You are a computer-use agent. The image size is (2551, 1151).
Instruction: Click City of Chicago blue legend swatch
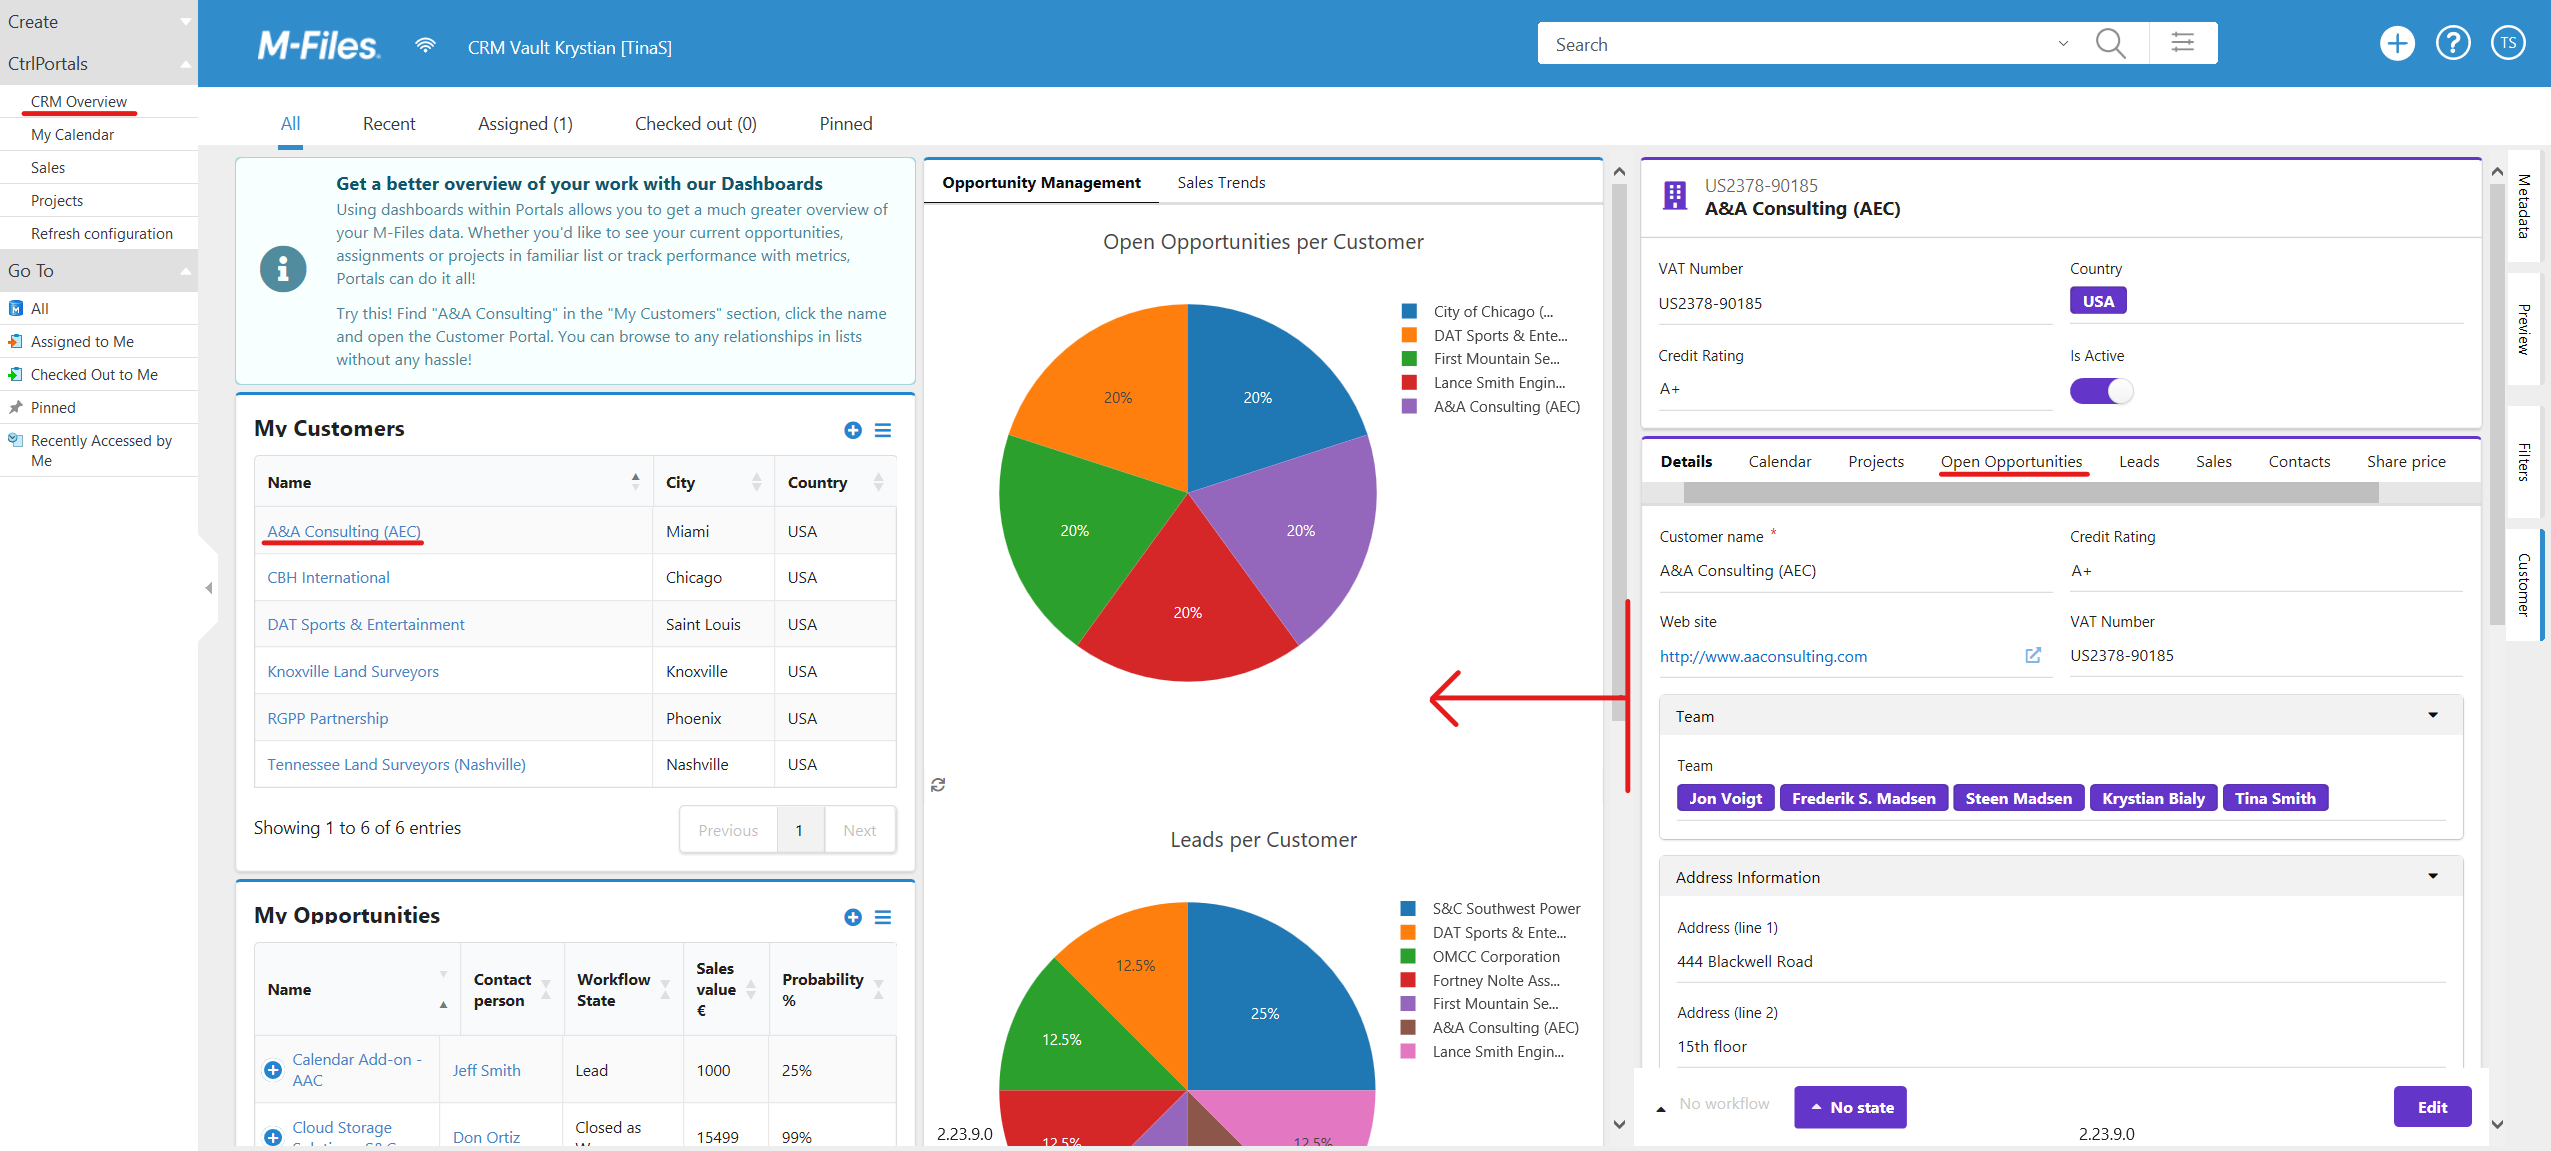[x=1409, y=311]
